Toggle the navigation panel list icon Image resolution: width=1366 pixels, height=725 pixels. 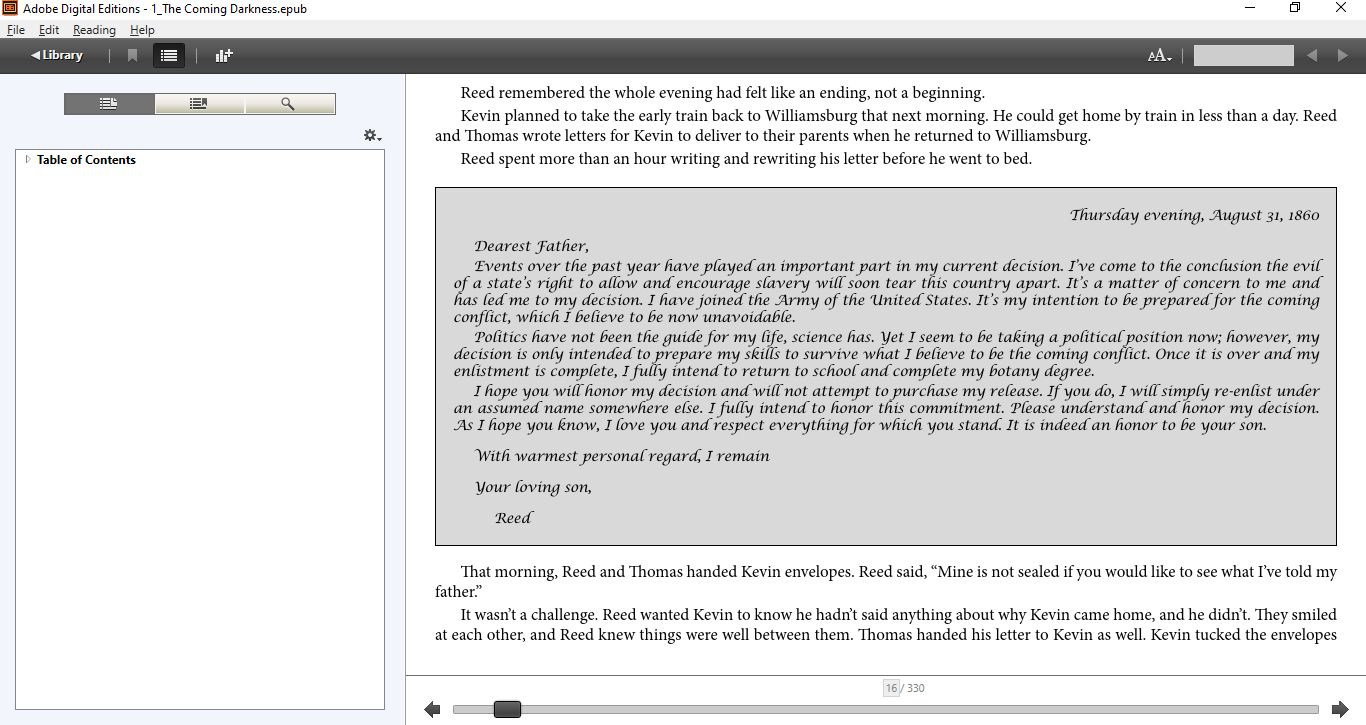click(169, 56)
